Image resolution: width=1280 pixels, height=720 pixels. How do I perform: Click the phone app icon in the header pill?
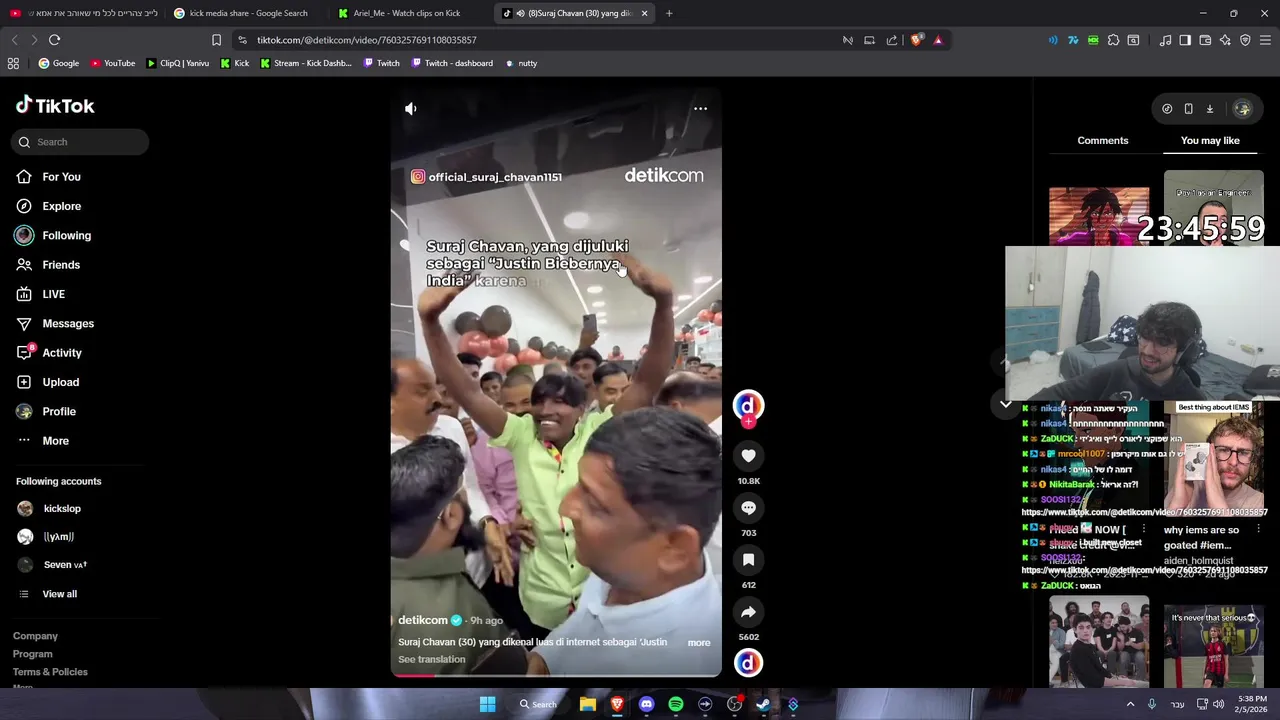tap(1188, 109)
